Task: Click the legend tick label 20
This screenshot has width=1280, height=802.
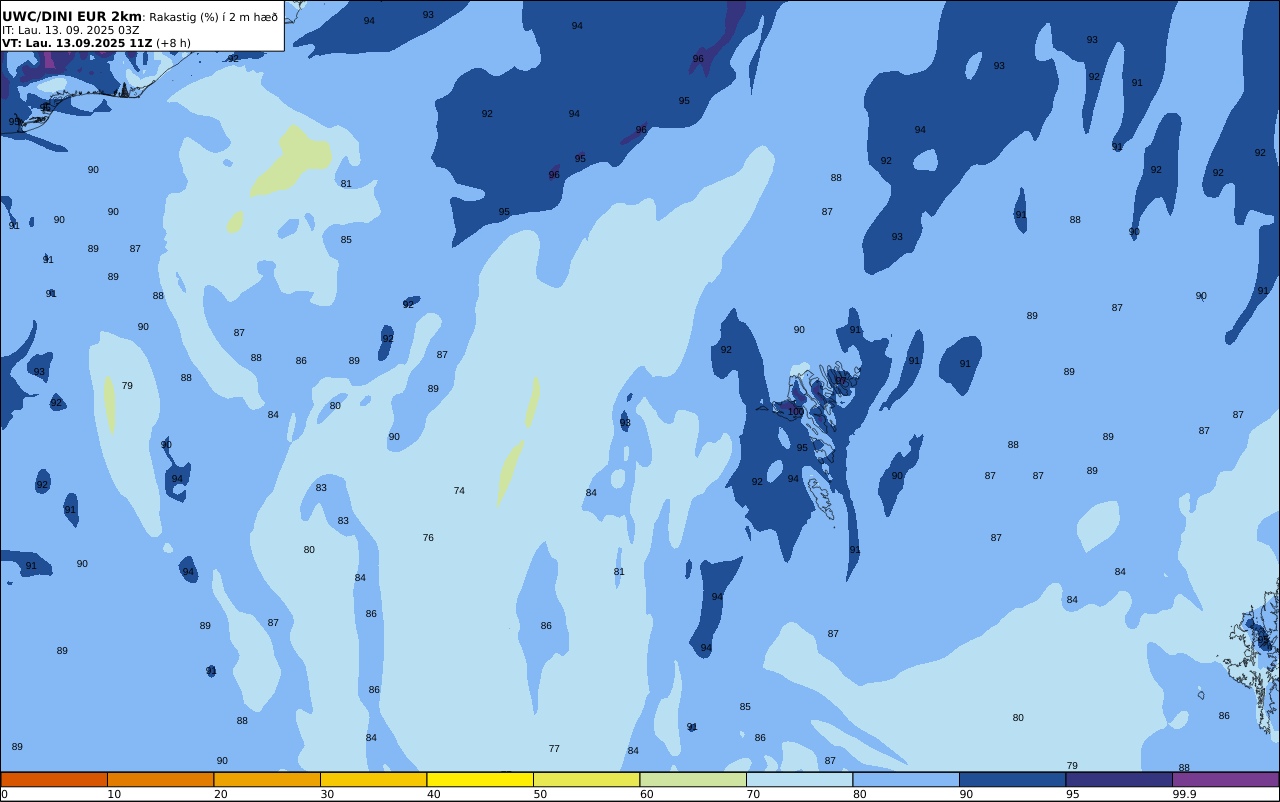Action: pyautogui.click(x=220, y=794)
